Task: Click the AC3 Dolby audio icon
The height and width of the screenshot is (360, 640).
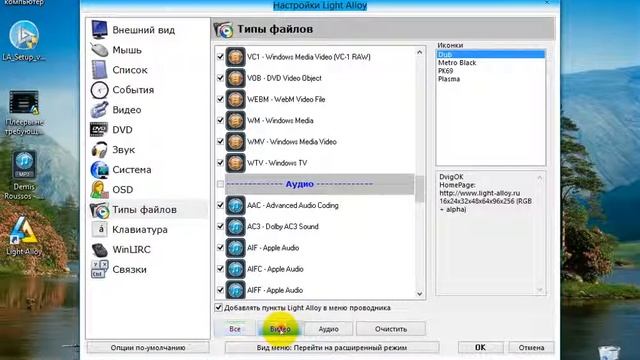Action: (235, 227)
